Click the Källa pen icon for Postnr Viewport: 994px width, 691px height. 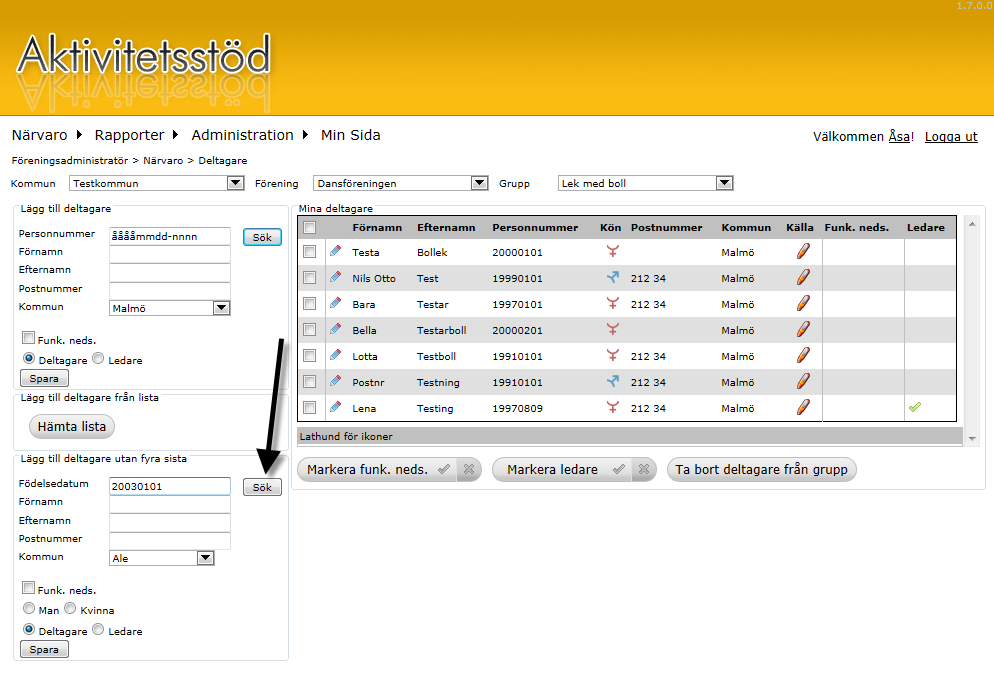click(803, 381)
